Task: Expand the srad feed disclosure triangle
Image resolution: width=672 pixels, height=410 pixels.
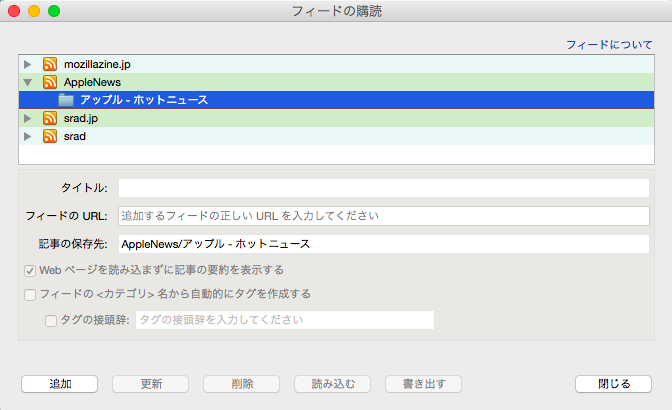Action: [x=28, y=136]
